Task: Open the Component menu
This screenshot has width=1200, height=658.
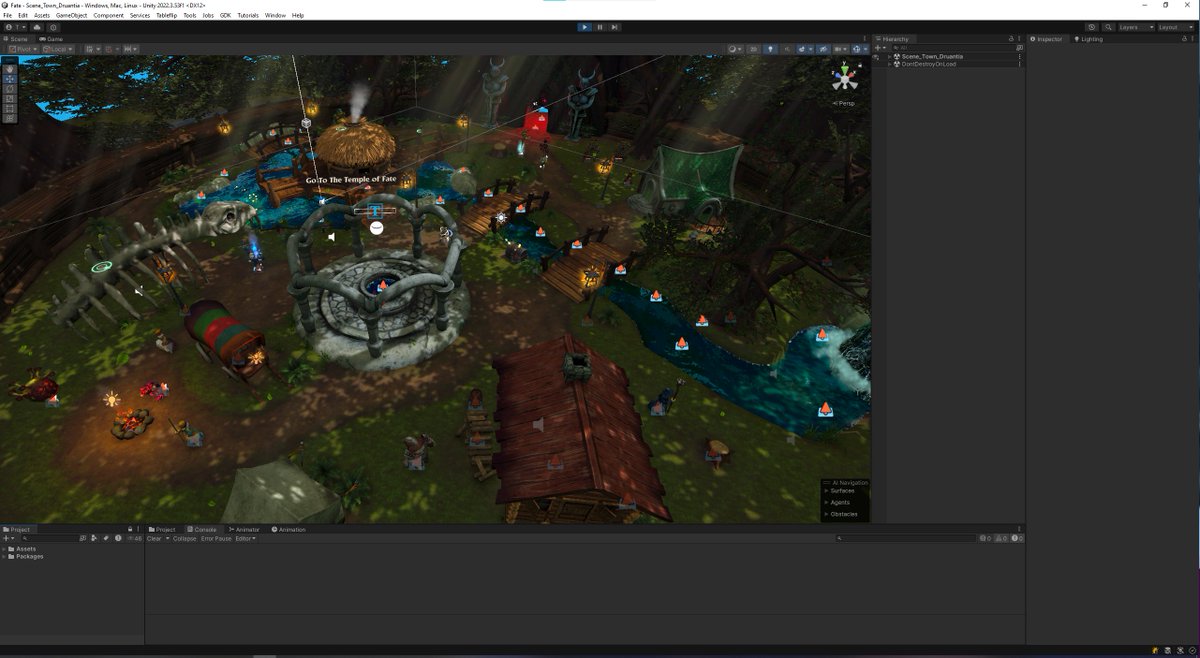Action: point(108,15)
